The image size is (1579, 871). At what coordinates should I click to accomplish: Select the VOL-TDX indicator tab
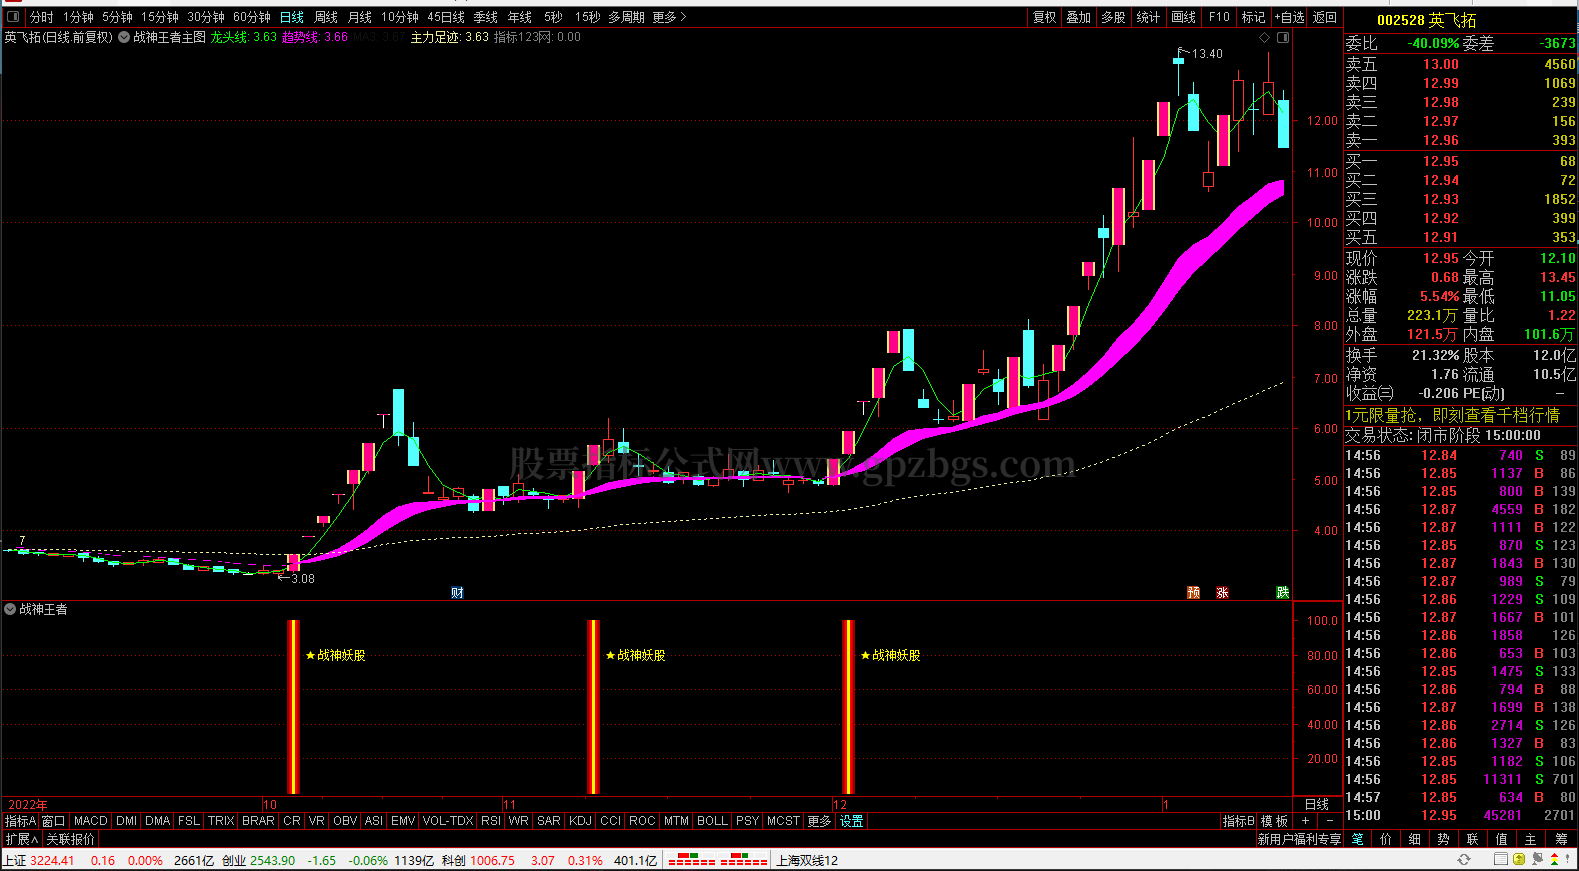click(448, 821)
